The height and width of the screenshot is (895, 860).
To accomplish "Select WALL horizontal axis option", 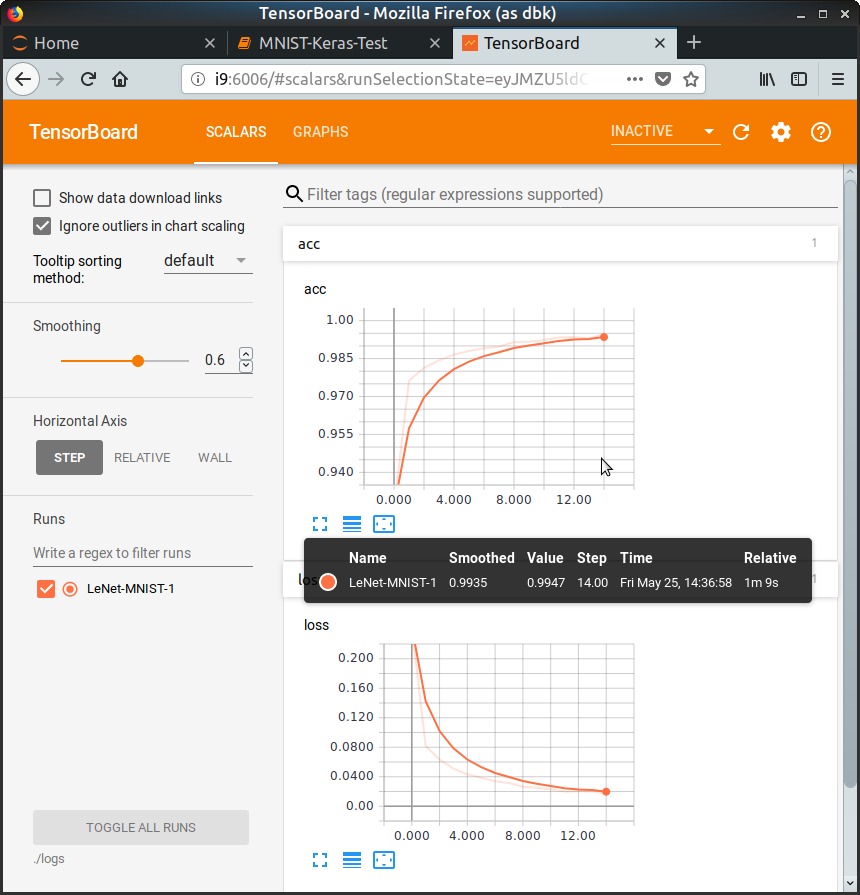I will (214, 458).
